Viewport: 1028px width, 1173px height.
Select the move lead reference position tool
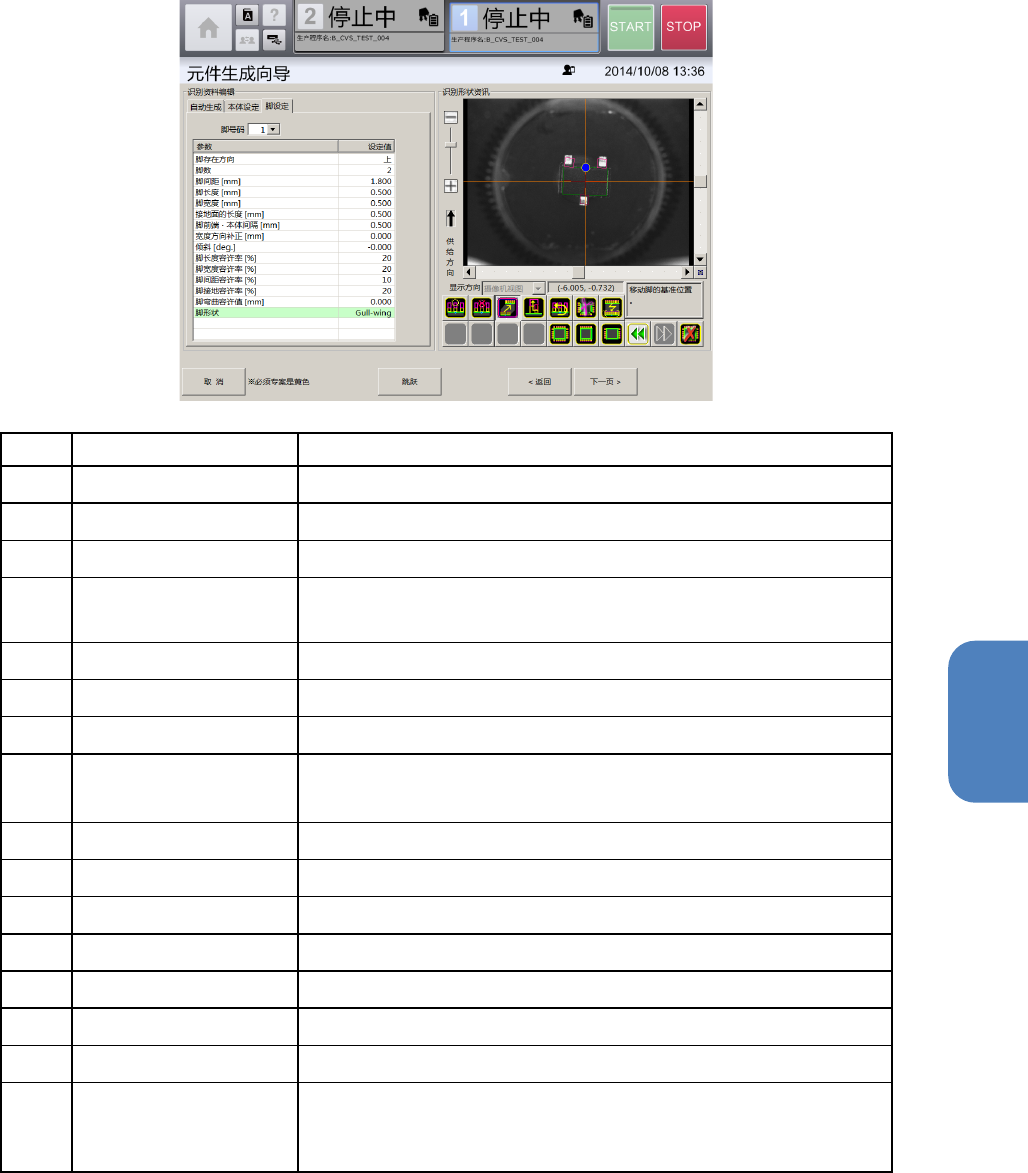click(x=508, y=307)
